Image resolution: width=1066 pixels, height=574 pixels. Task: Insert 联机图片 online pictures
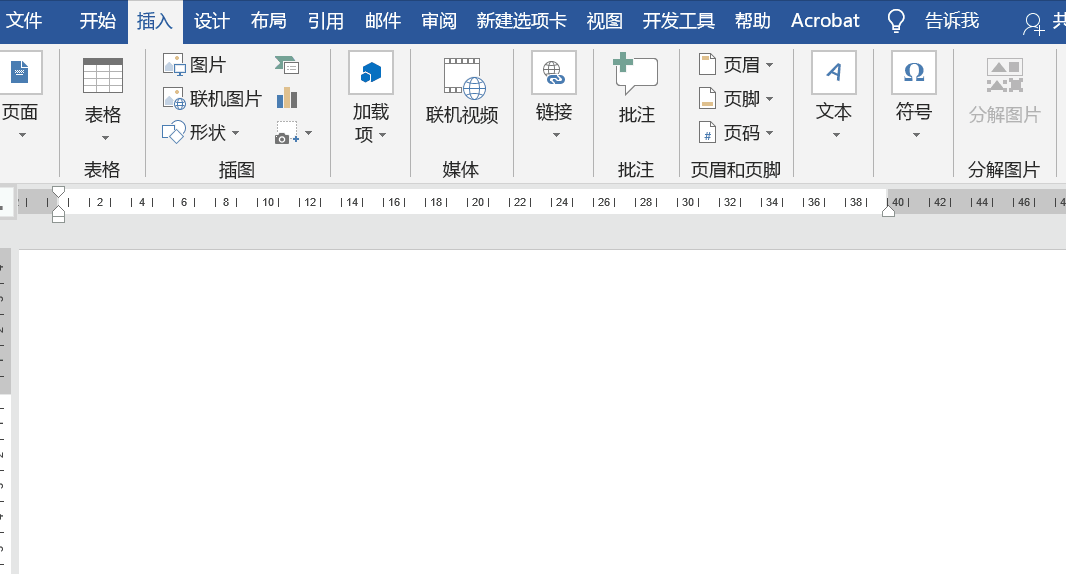click(212, 99)
